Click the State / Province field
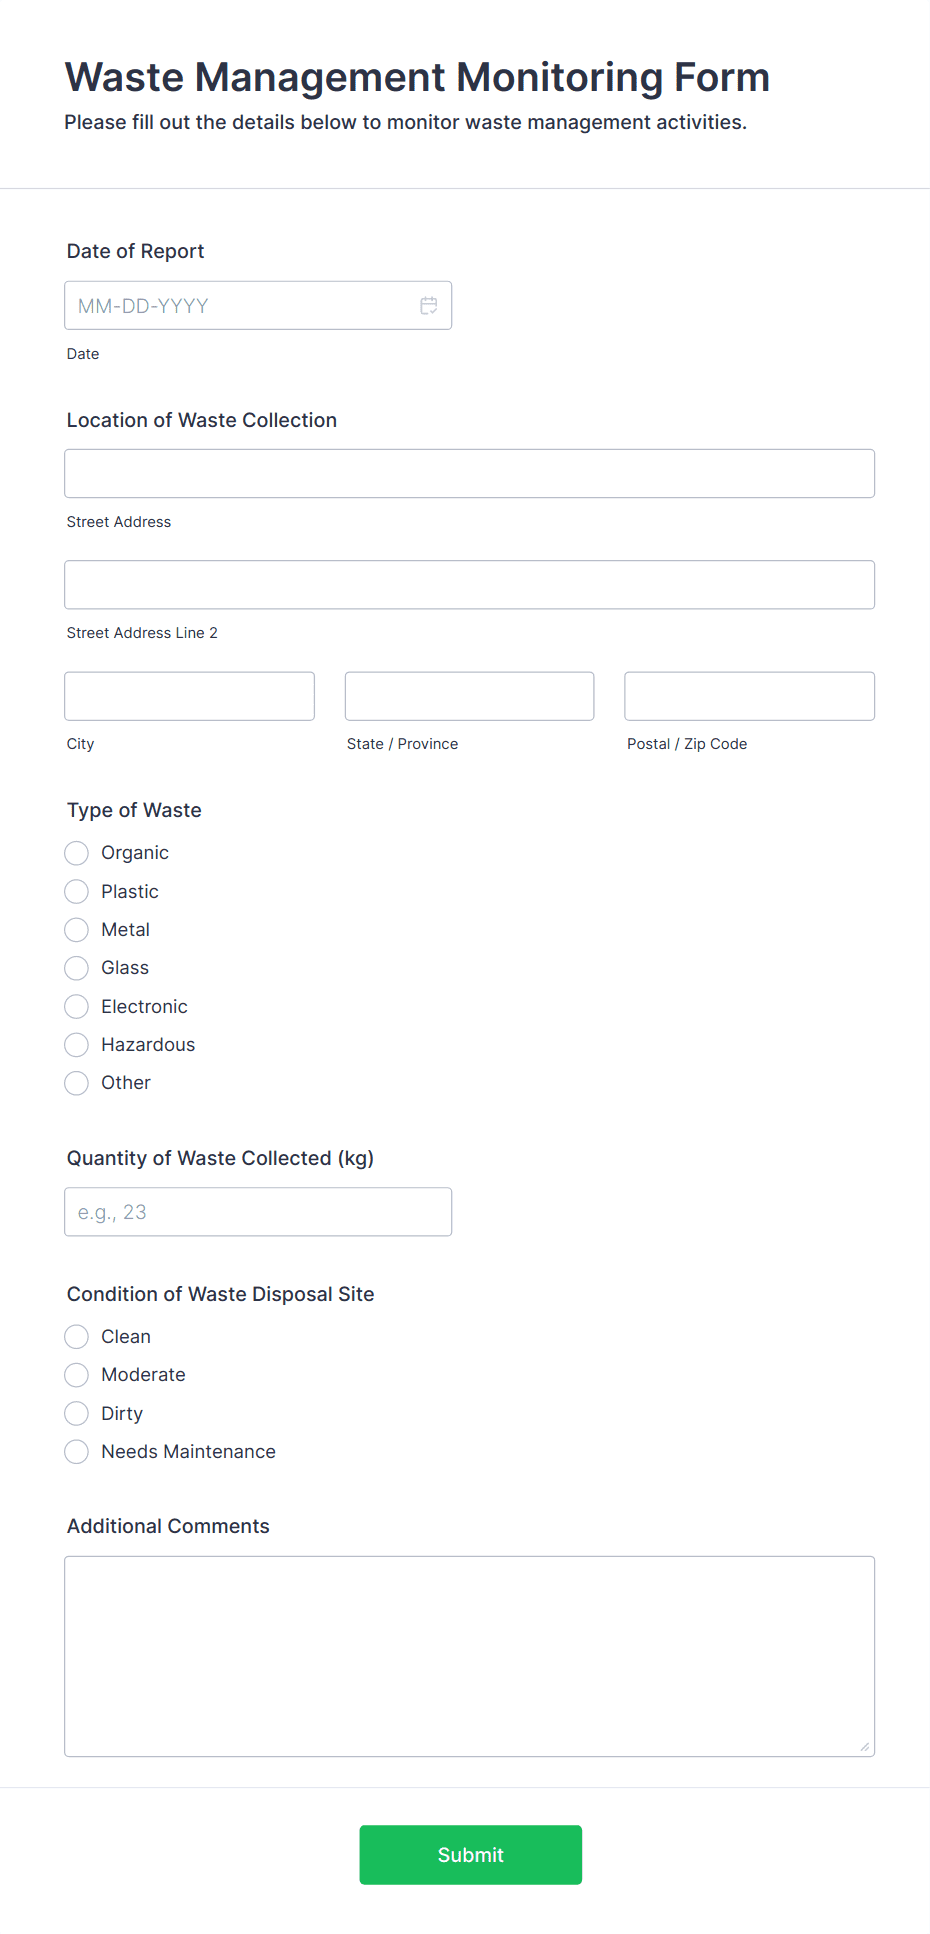This screenshot has width=930, height=1934. 469,696
